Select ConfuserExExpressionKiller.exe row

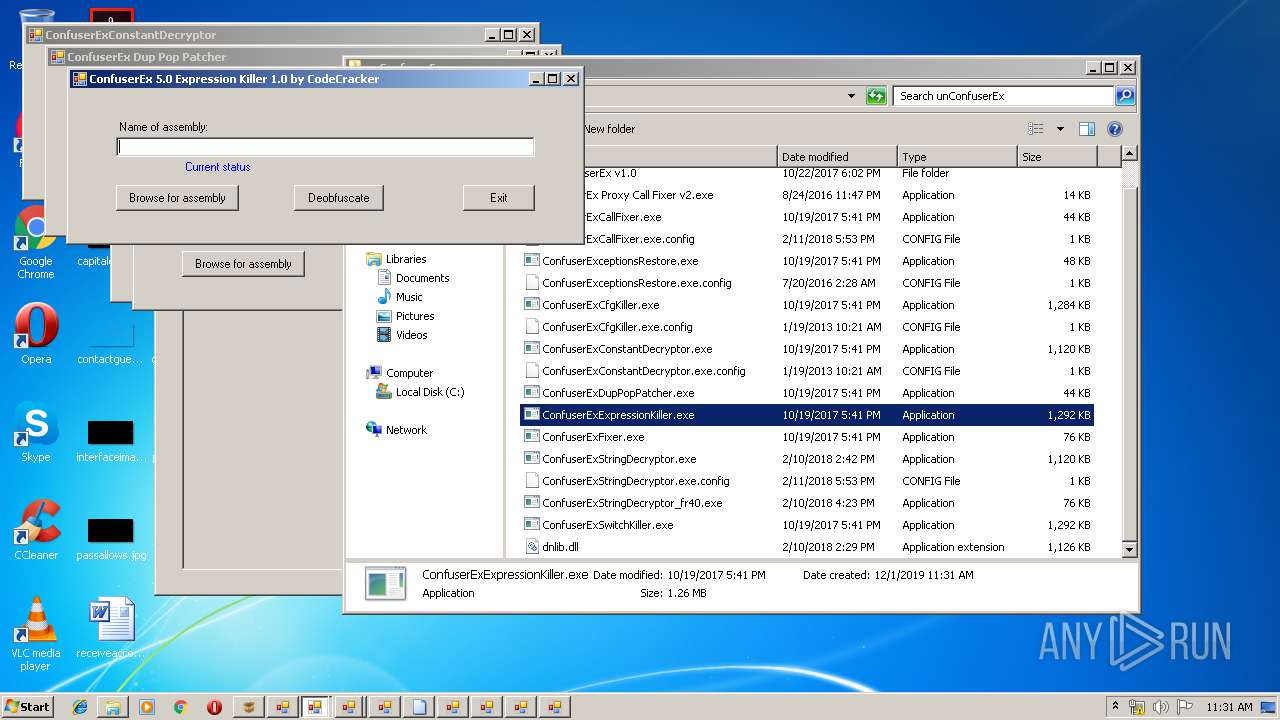[x=807, y=415]
